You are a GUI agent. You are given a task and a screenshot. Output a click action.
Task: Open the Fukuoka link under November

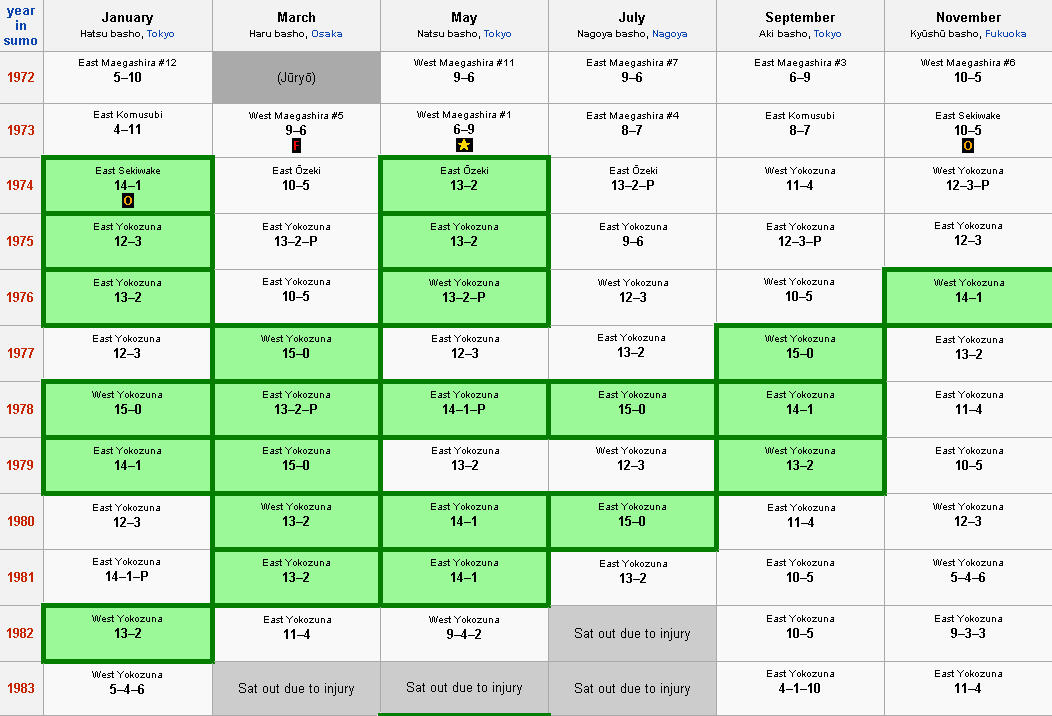tap(1005, 34)
